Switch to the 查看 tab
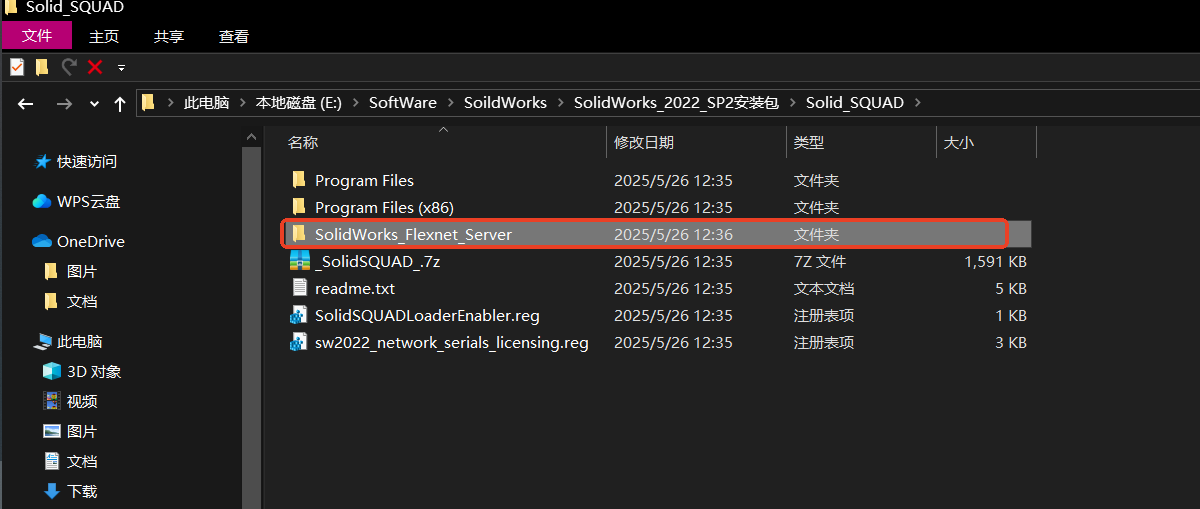Viewport: 1200px width, 509px height. 234,36
